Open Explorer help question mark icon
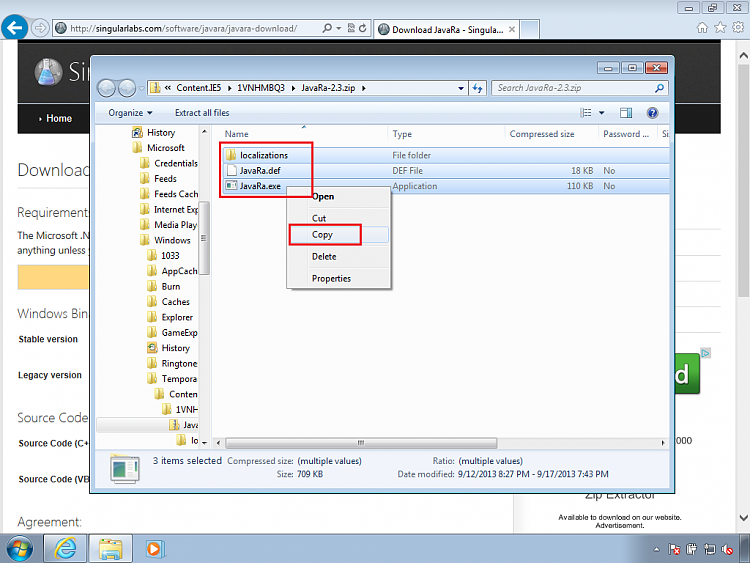This screenshot has width=750, height=563. [652, 113]
